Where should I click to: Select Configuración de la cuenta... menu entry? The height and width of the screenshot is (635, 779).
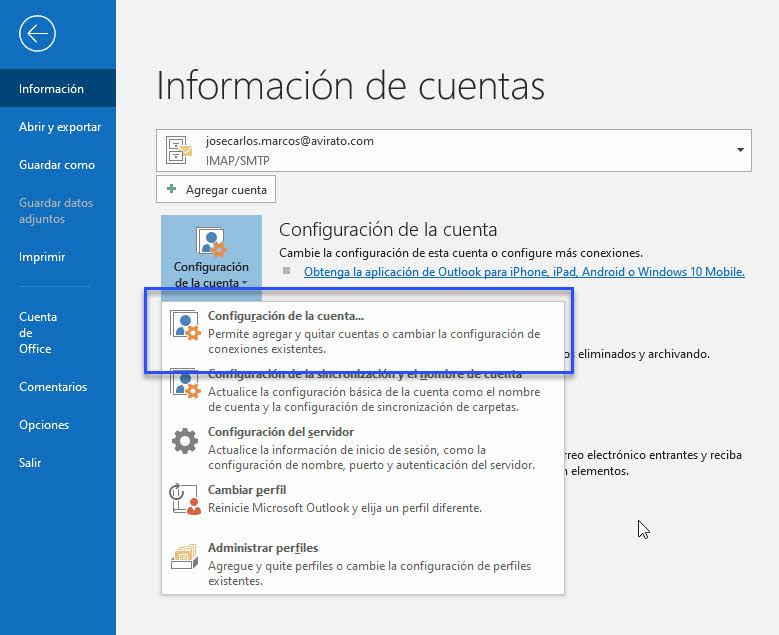(363, 331)
